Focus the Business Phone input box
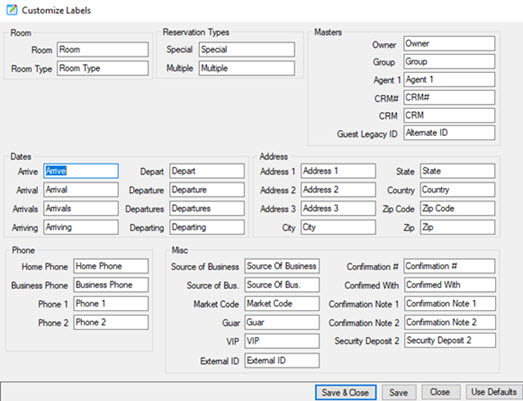This screenshot has height=401, width=523. tap(111, 285)
